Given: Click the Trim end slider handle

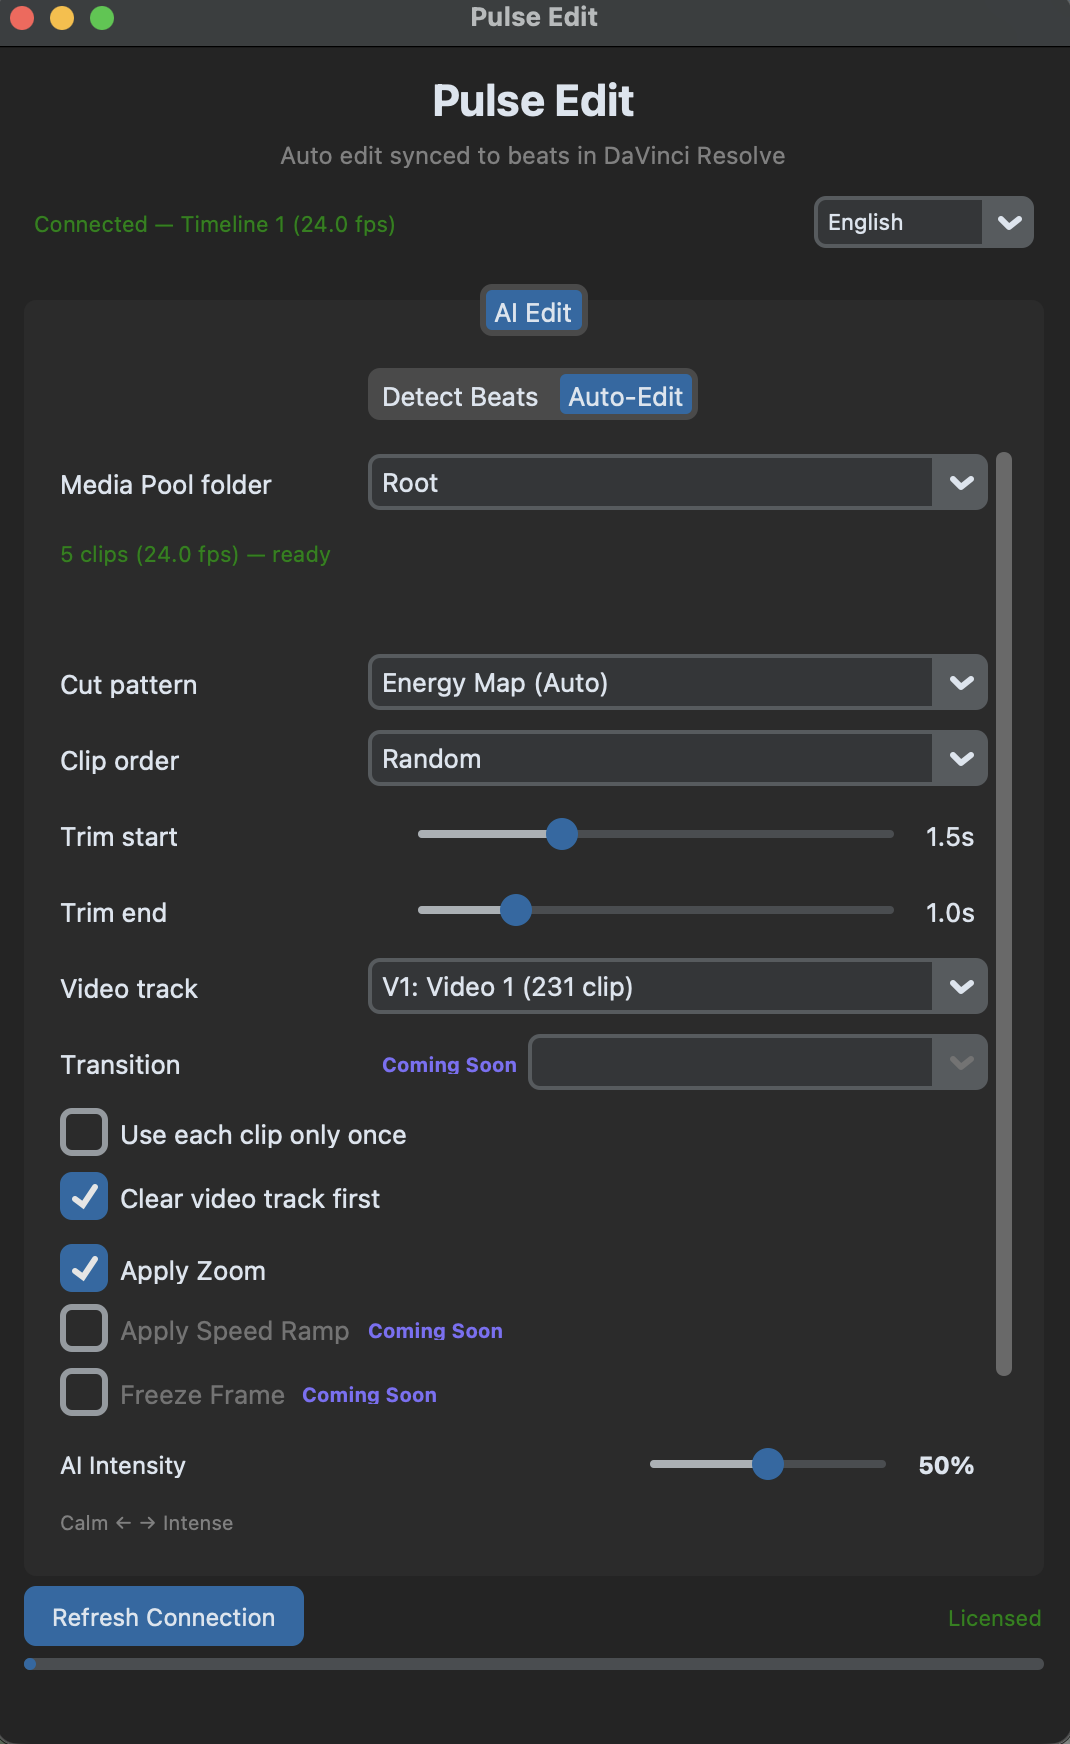Looking at the screenshot, I should [x=516, y=910].
